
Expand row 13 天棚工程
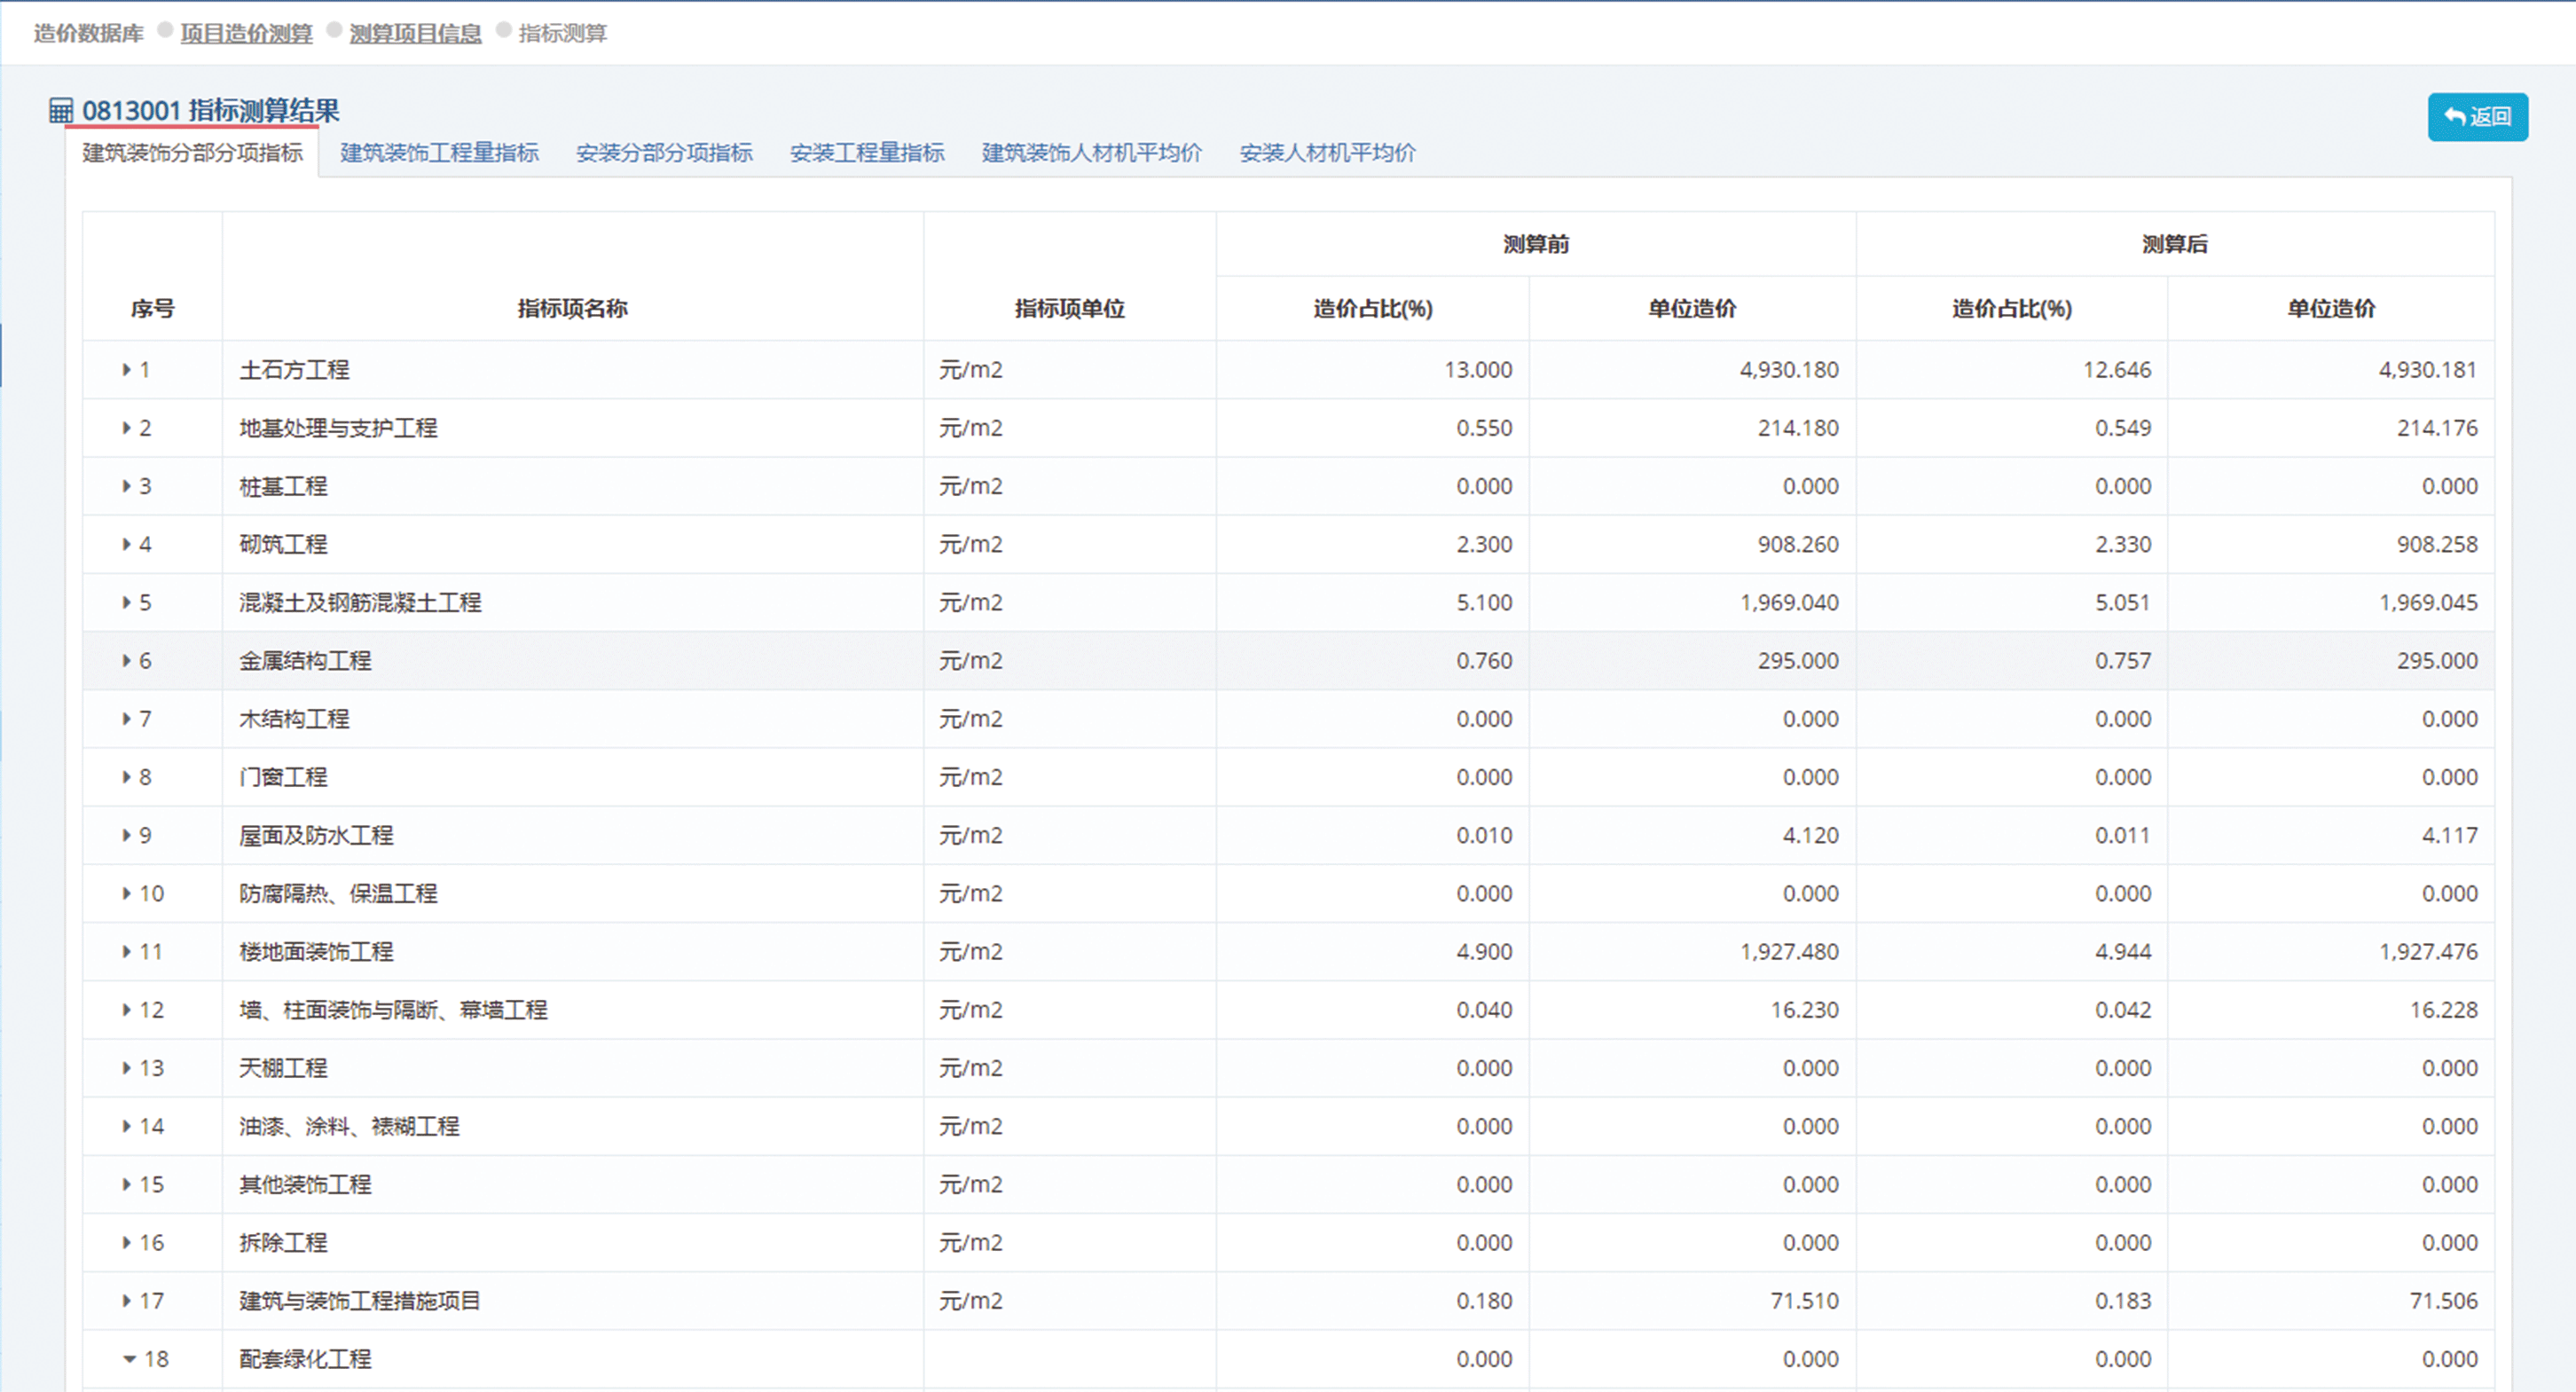126,1068
